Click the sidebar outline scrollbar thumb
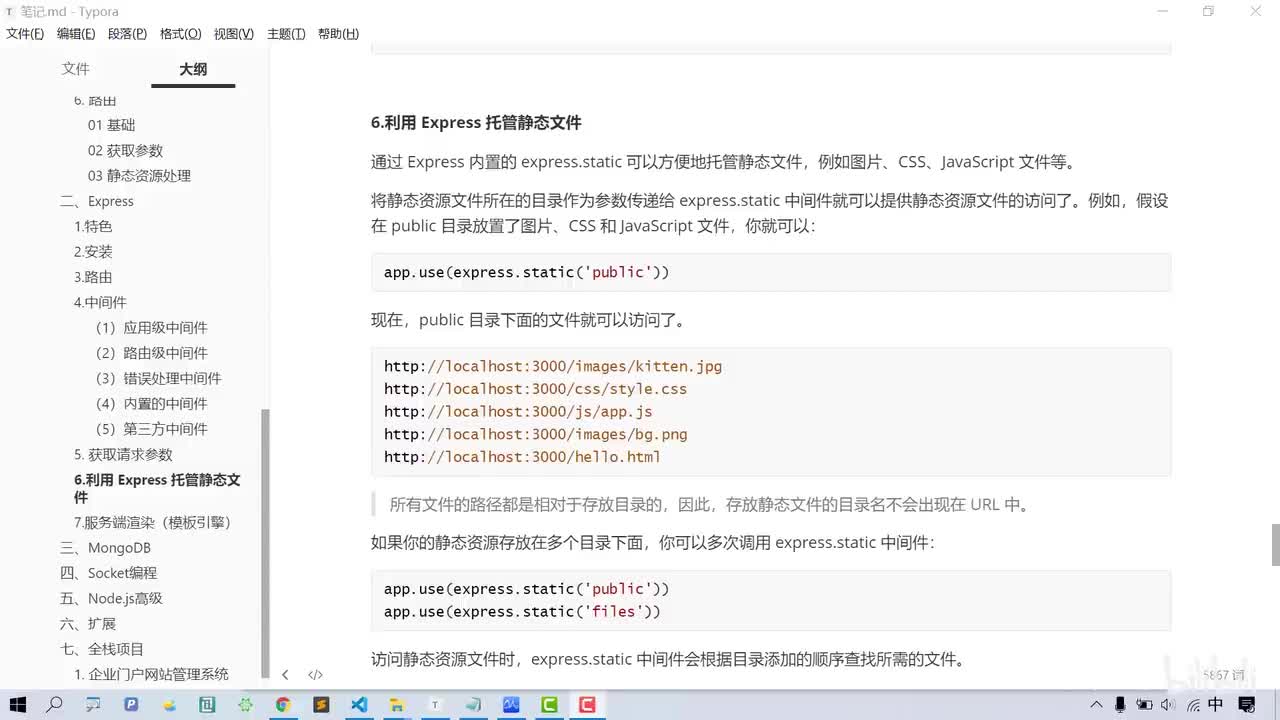 tap(265, 543)
